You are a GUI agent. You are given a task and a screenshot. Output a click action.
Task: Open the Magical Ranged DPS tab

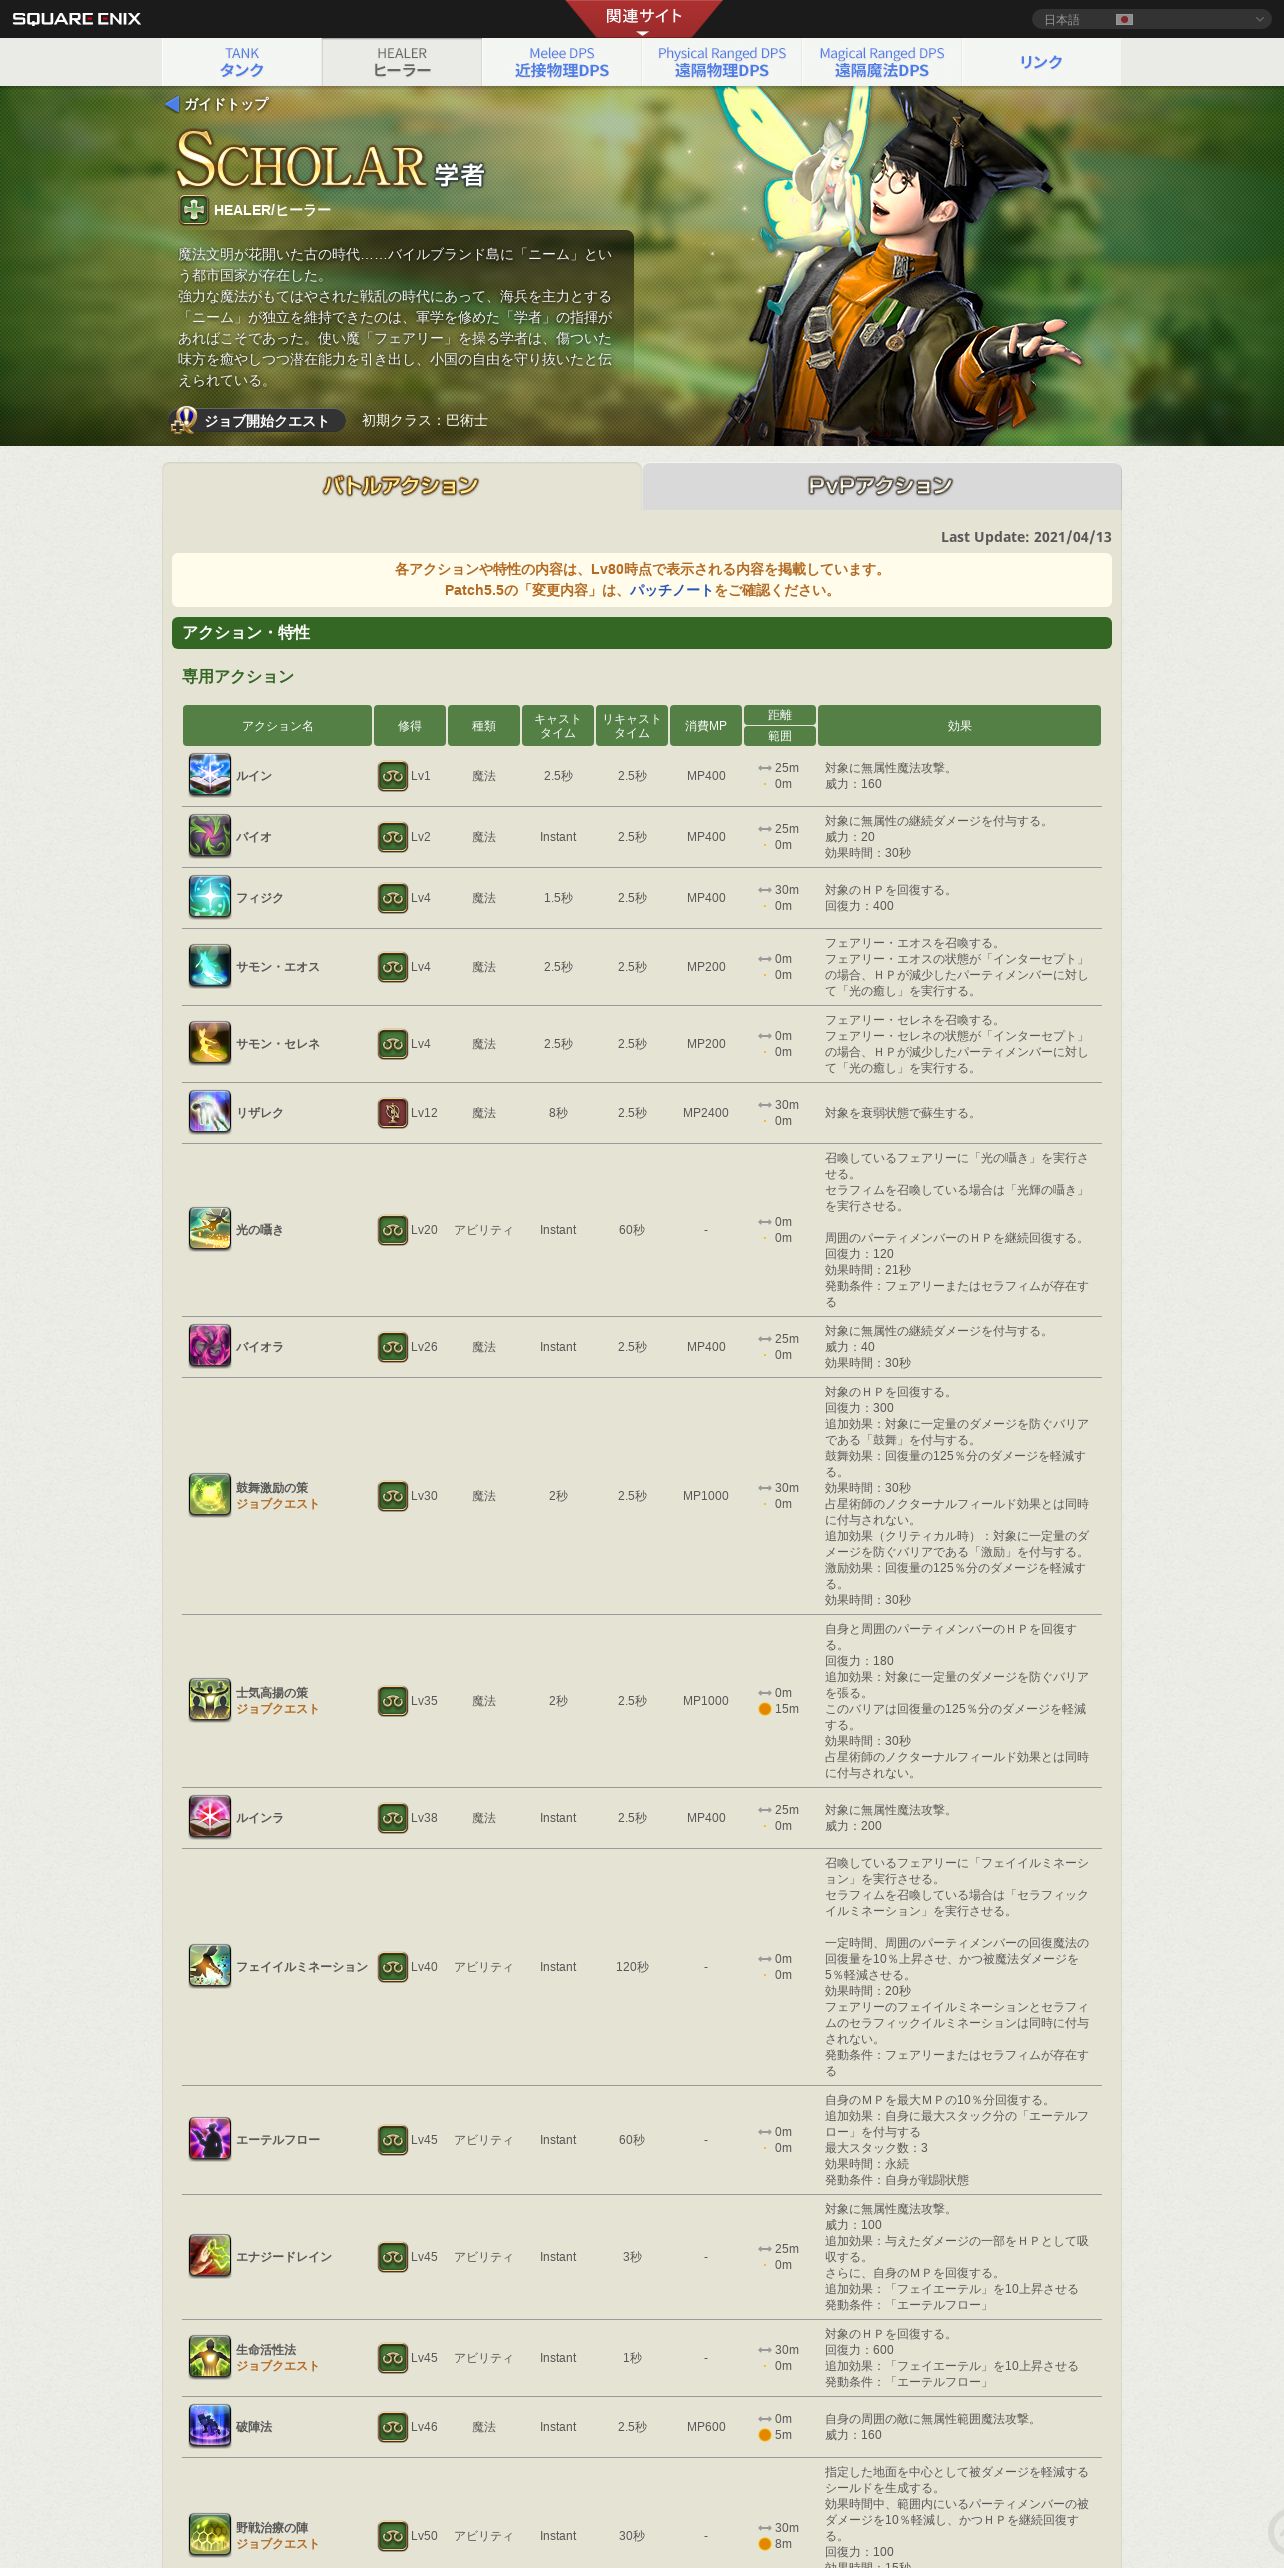882,62
